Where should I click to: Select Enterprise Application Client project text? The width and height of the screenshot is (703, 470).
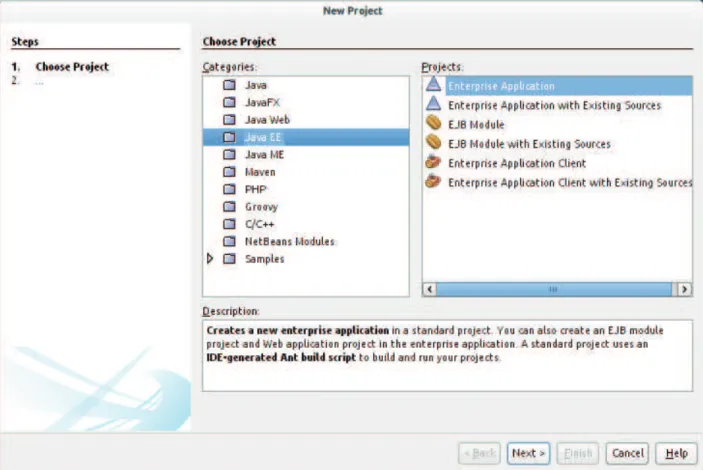[517, 163]
